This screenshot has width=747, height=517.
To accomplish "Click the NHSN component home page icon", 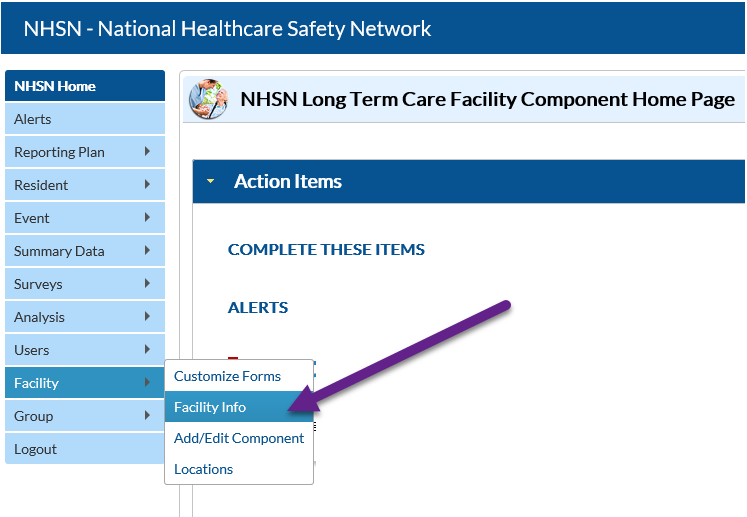I will [x=209, y=99].
